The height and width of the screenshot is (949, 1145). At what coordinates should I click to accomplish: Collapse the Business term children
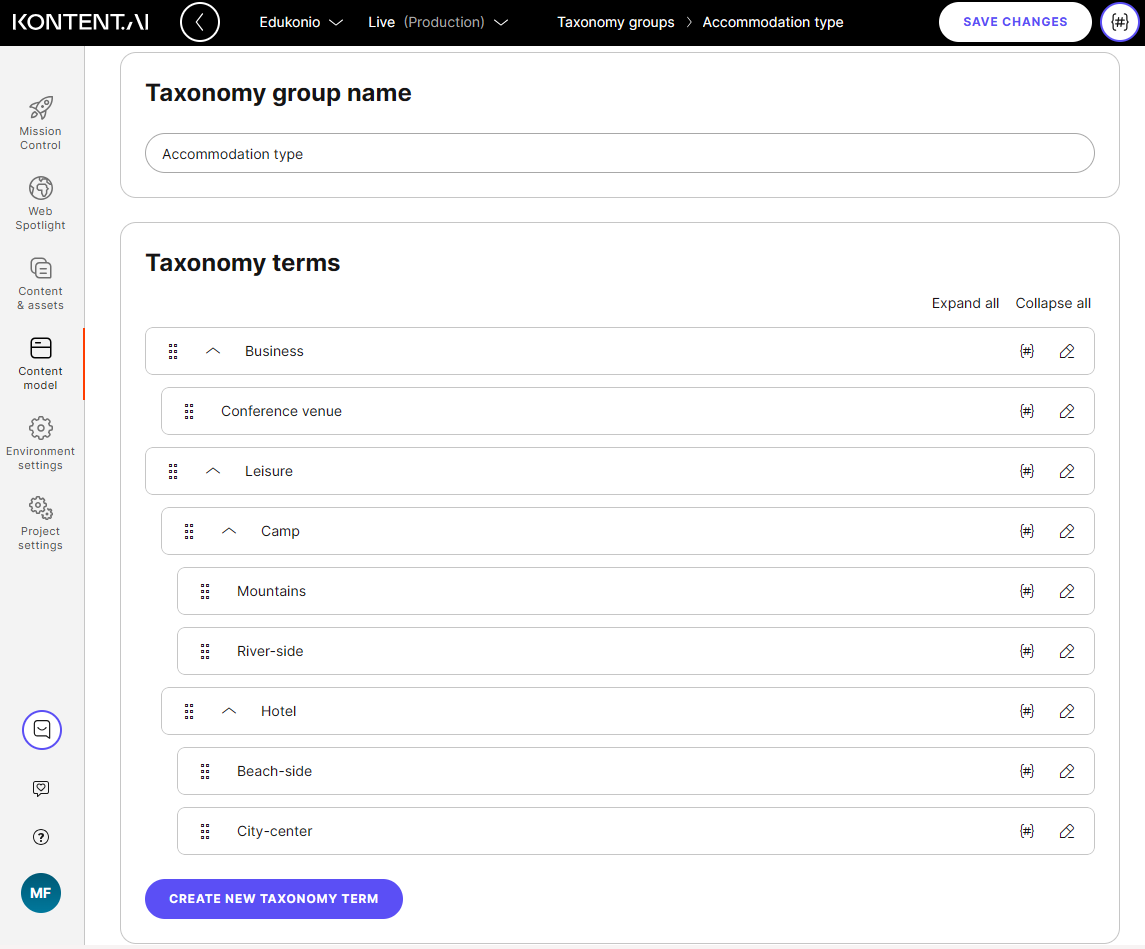(212, 351)
